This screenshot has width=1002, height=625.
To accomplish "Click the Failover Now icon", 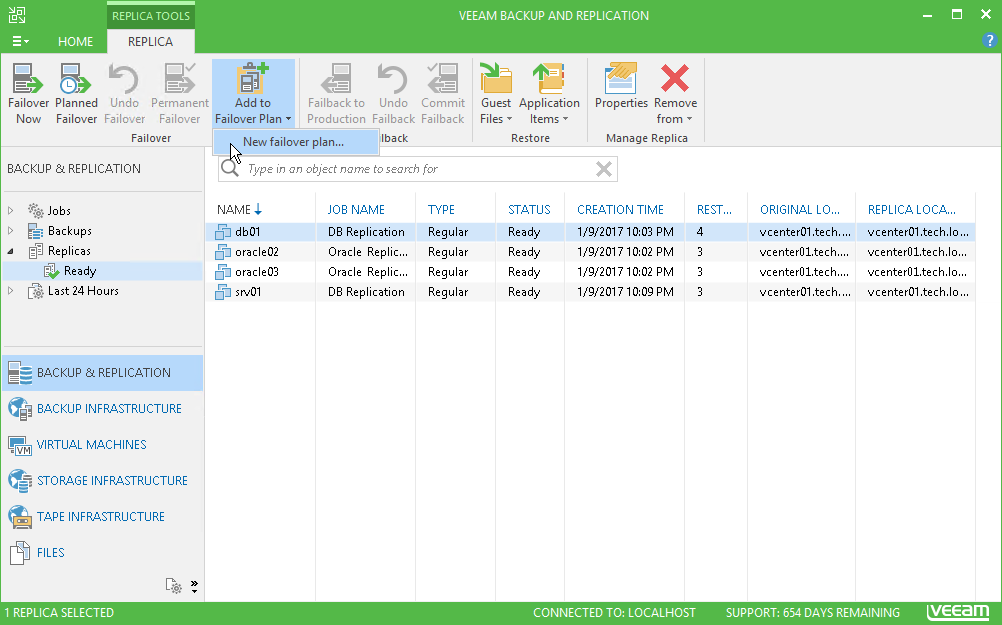I will tap(28, 79).
